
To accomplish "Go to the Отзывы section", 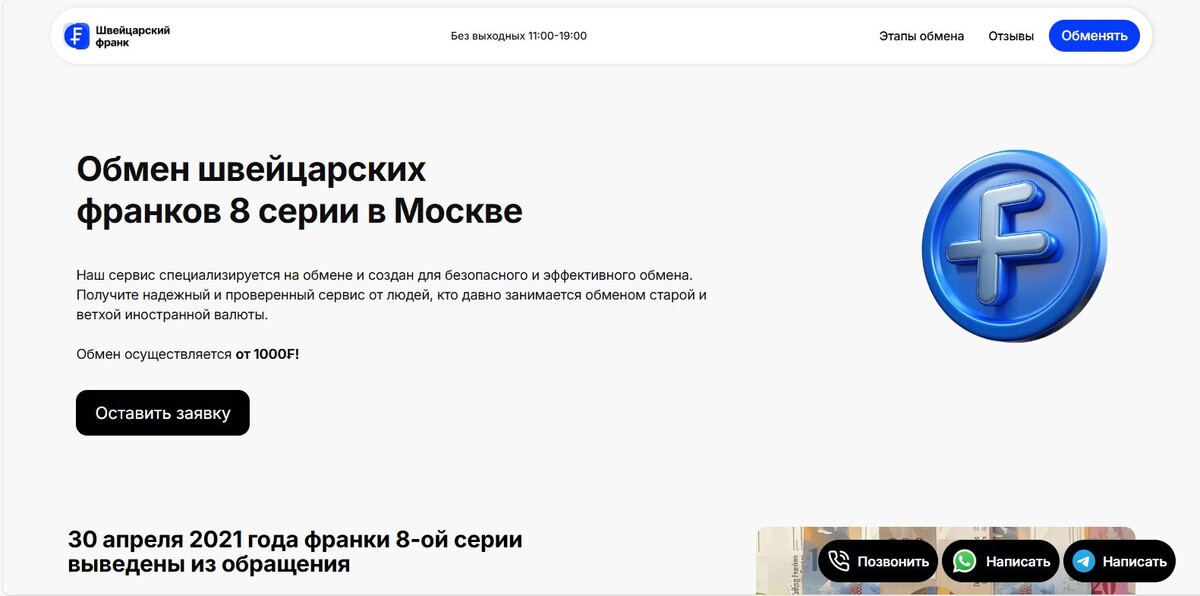I will pos(1010,36).
